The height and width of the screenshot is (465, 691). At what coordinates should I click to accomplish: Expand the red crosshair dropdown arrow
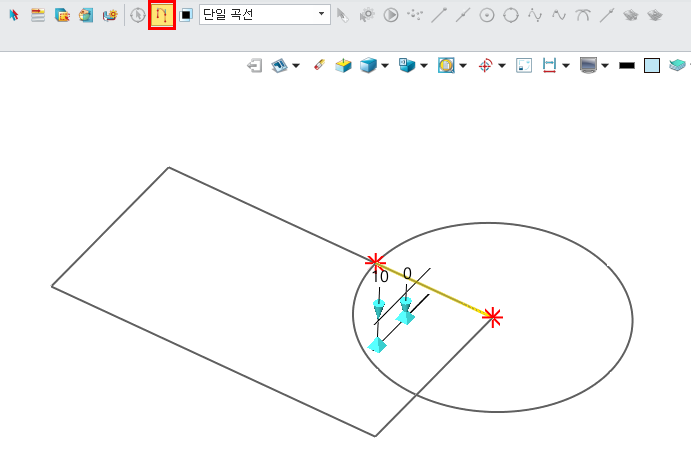501,66
